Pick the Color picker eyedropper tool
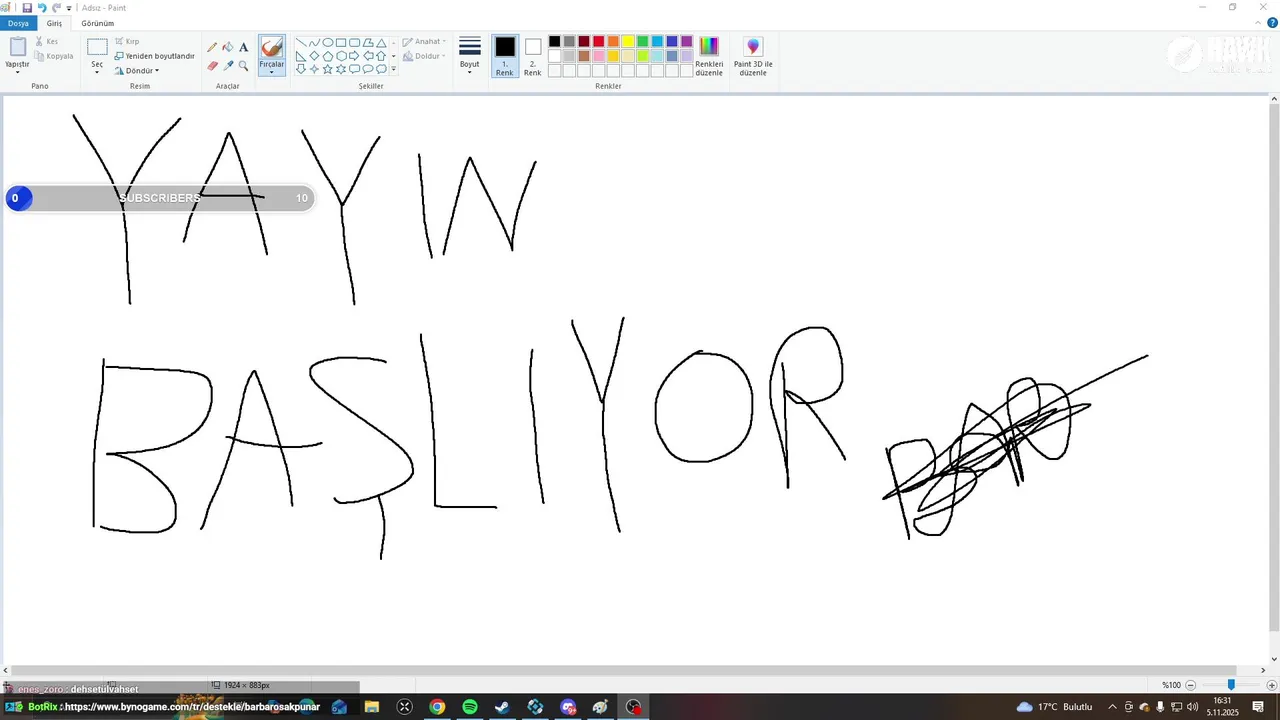 [228, 66]
